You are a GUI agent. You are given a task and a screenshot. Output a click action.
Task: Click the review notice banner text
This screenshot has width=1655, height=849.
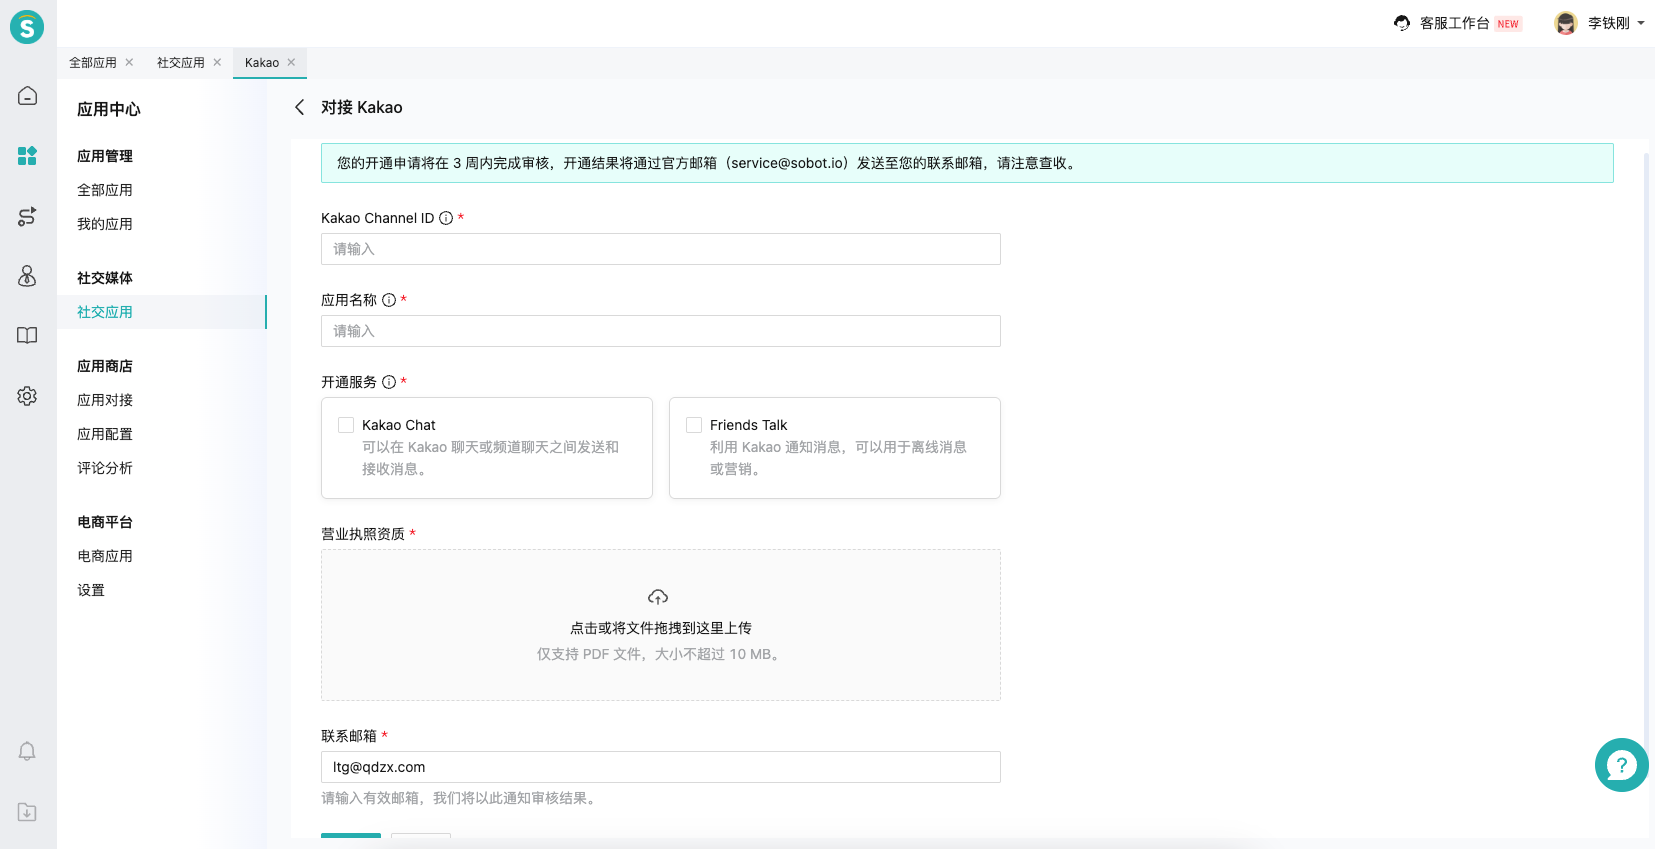pyautogui.click(x=708, y=163)
